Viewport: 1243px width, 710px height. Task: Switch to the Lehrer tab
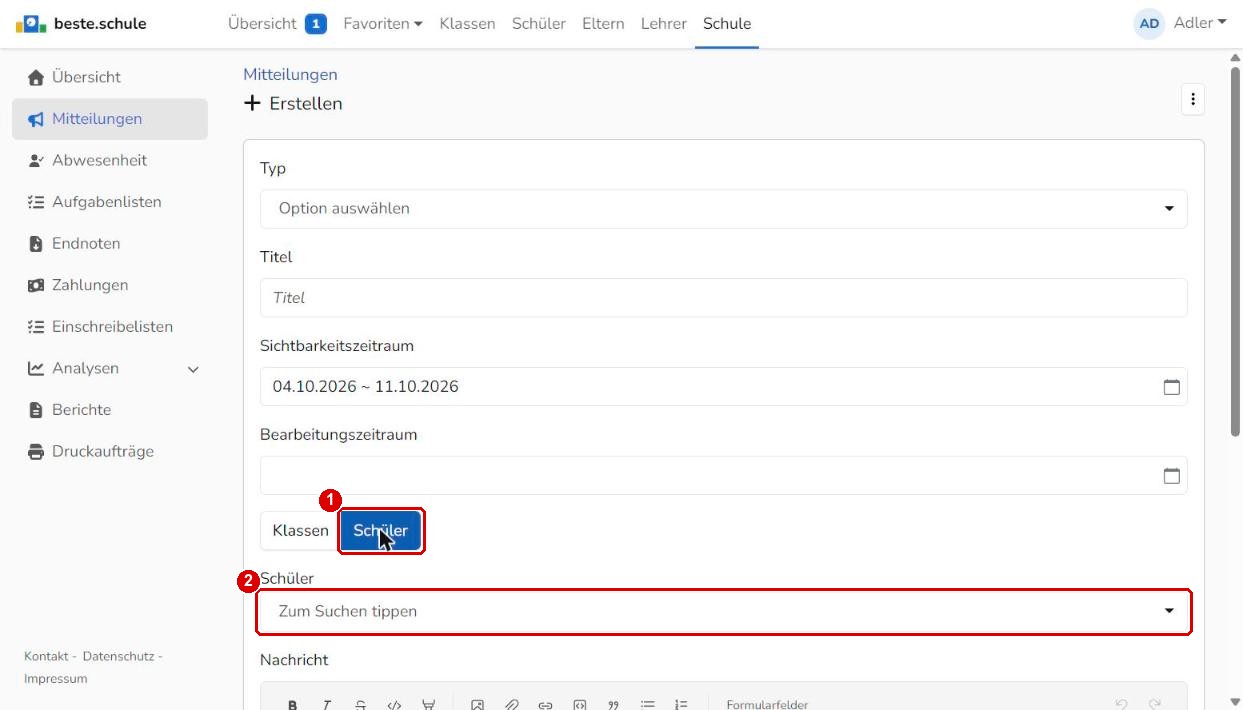[664, 23]
